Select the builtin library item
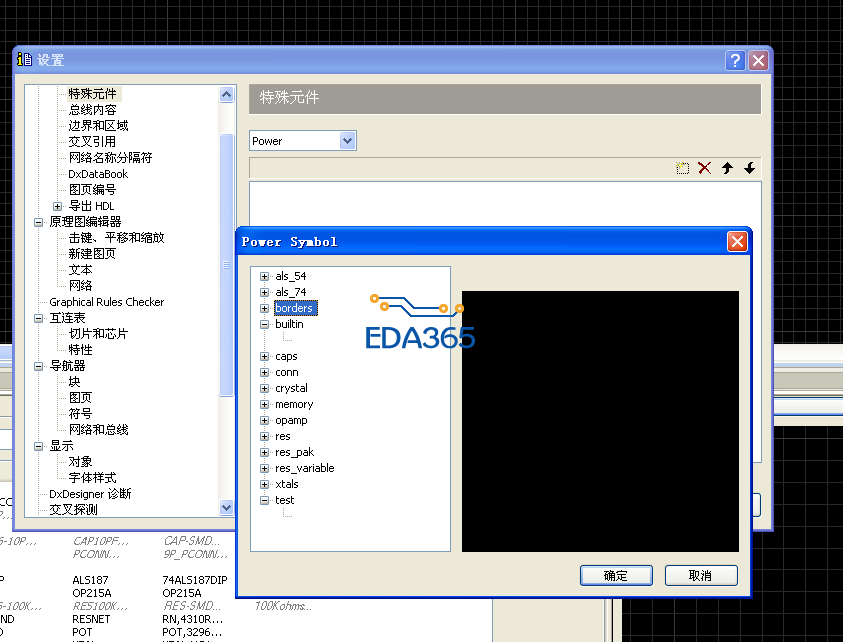 click(x=289, y=324)
